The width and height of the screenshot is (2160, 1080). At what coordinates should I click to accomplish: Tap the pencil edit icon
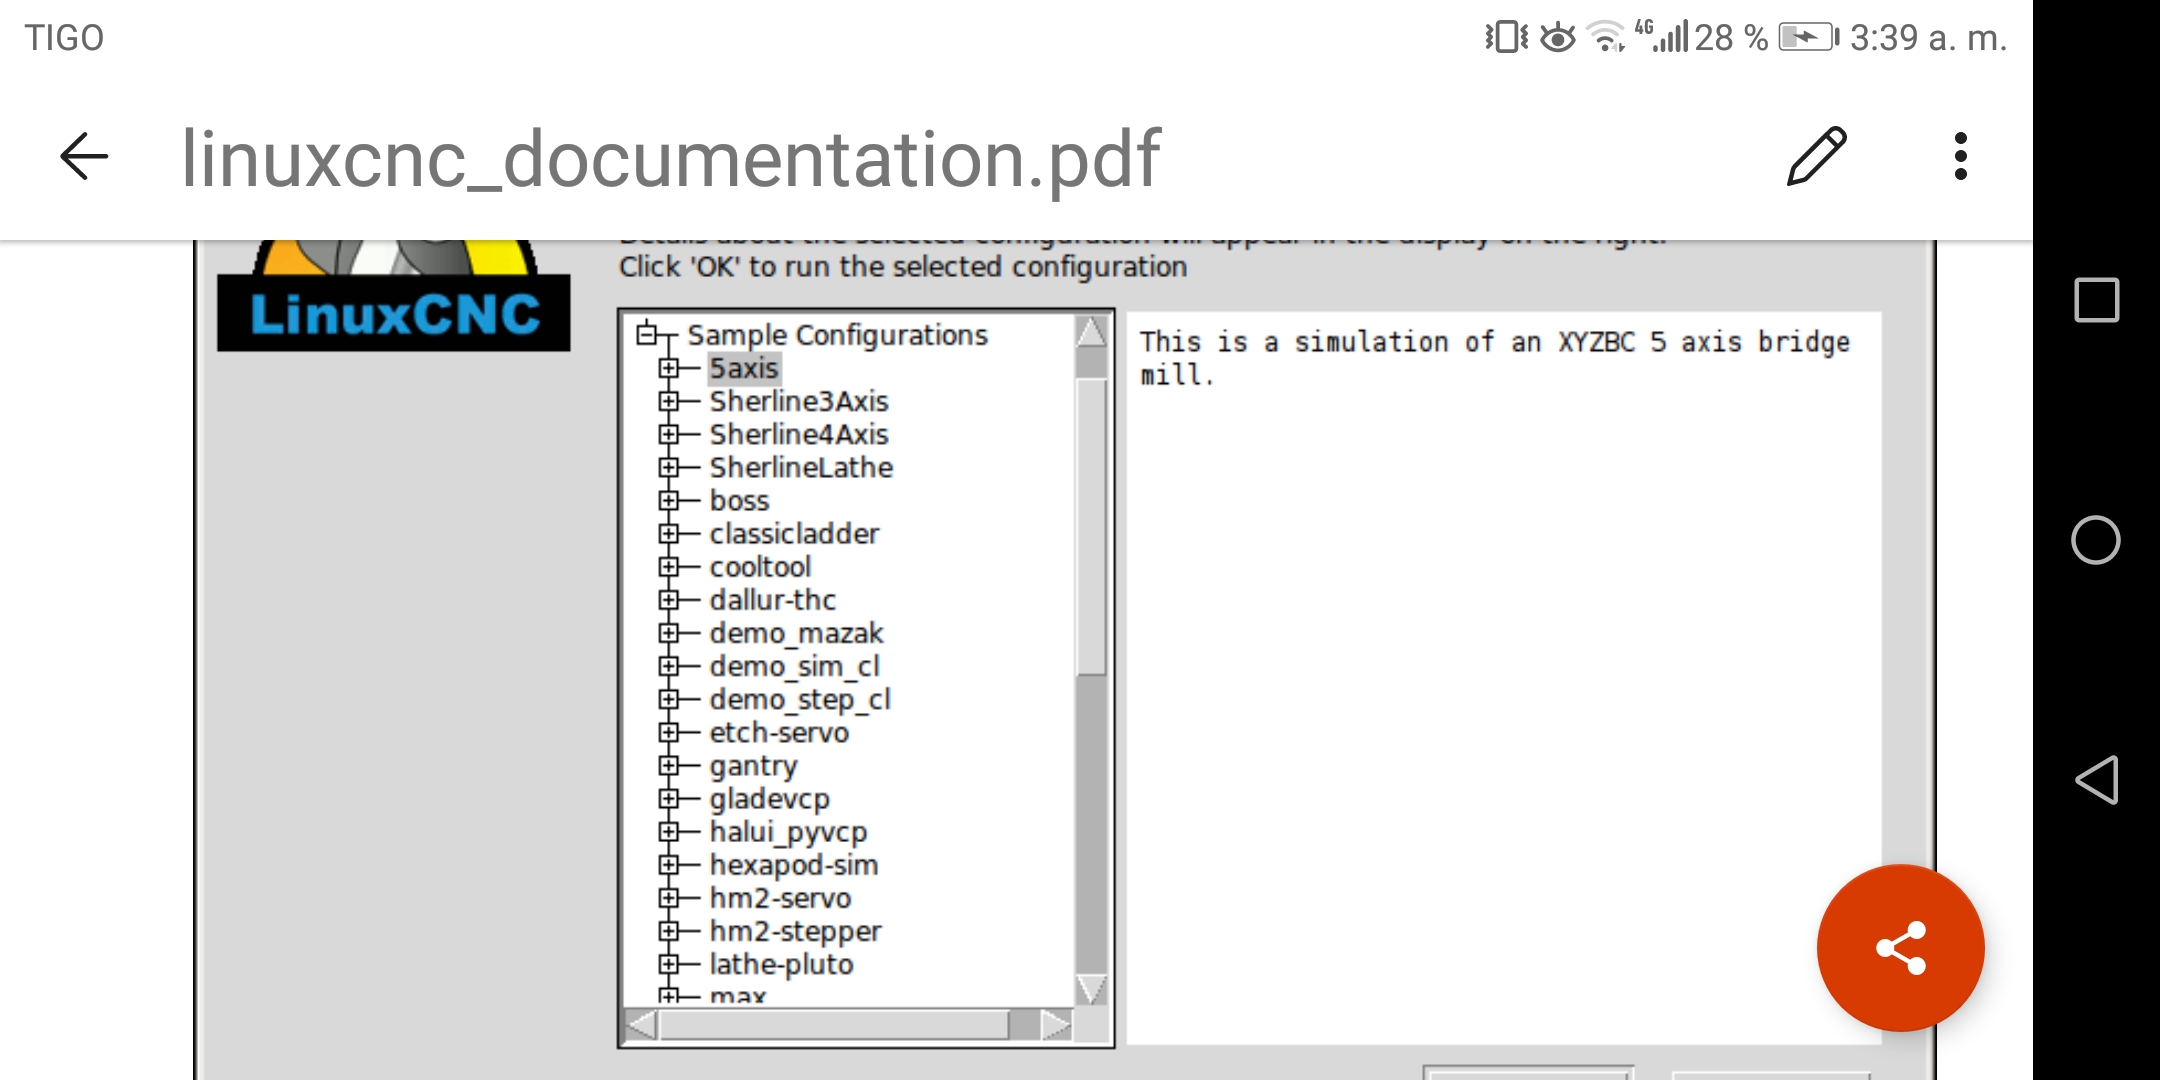(x=1816, y=156)
